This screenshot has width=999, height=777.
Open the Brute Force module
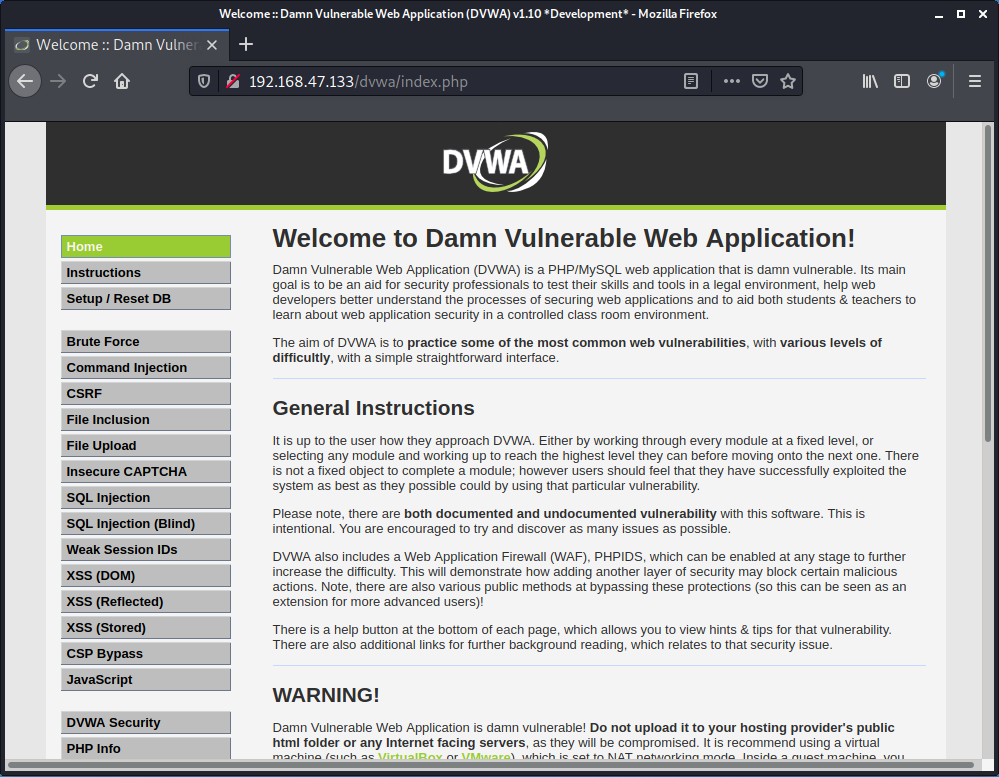pyautogui.click(x=146, y=341)
